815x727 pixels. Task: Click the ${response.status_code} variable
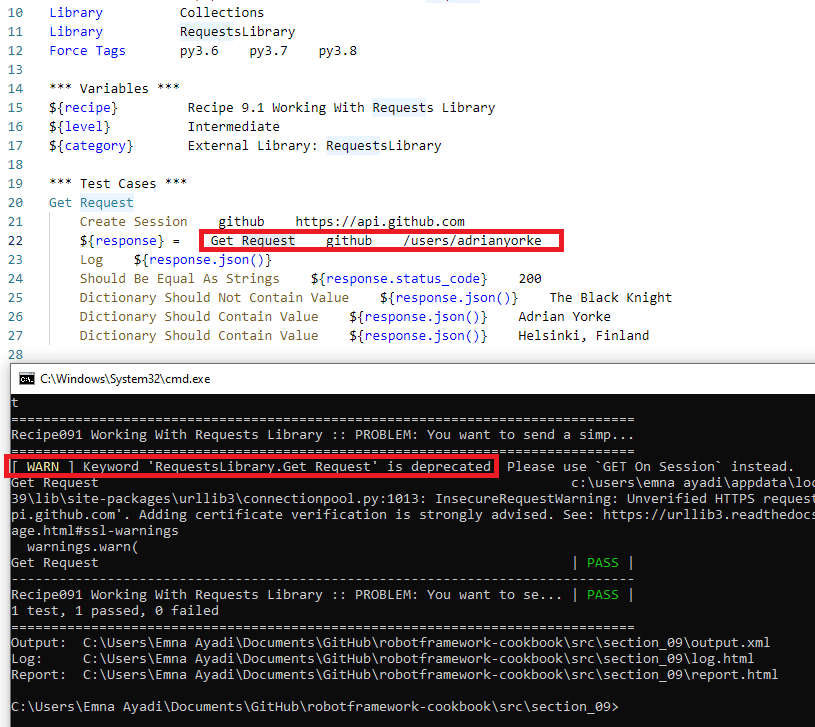click(399, 279)
